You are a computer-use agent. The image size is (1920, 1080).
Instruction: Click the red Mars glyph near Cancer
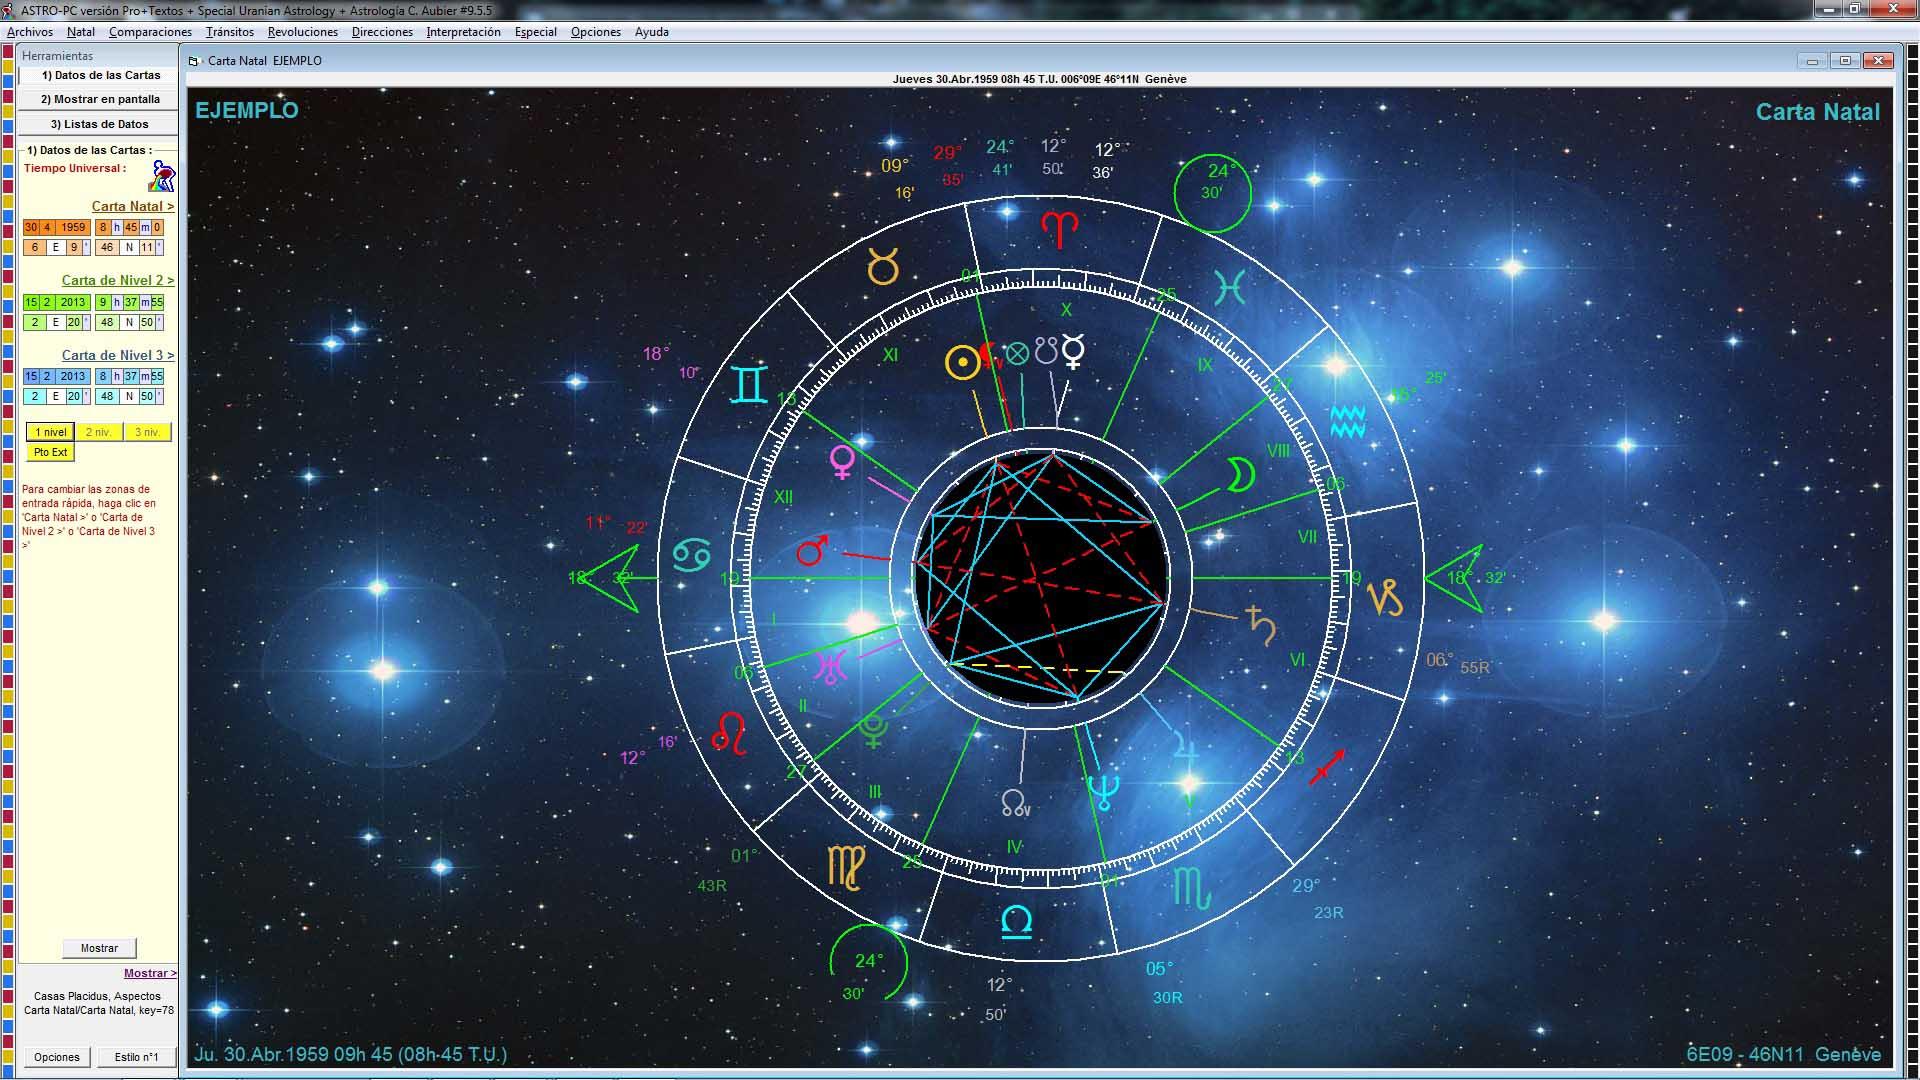coord(812,550)
